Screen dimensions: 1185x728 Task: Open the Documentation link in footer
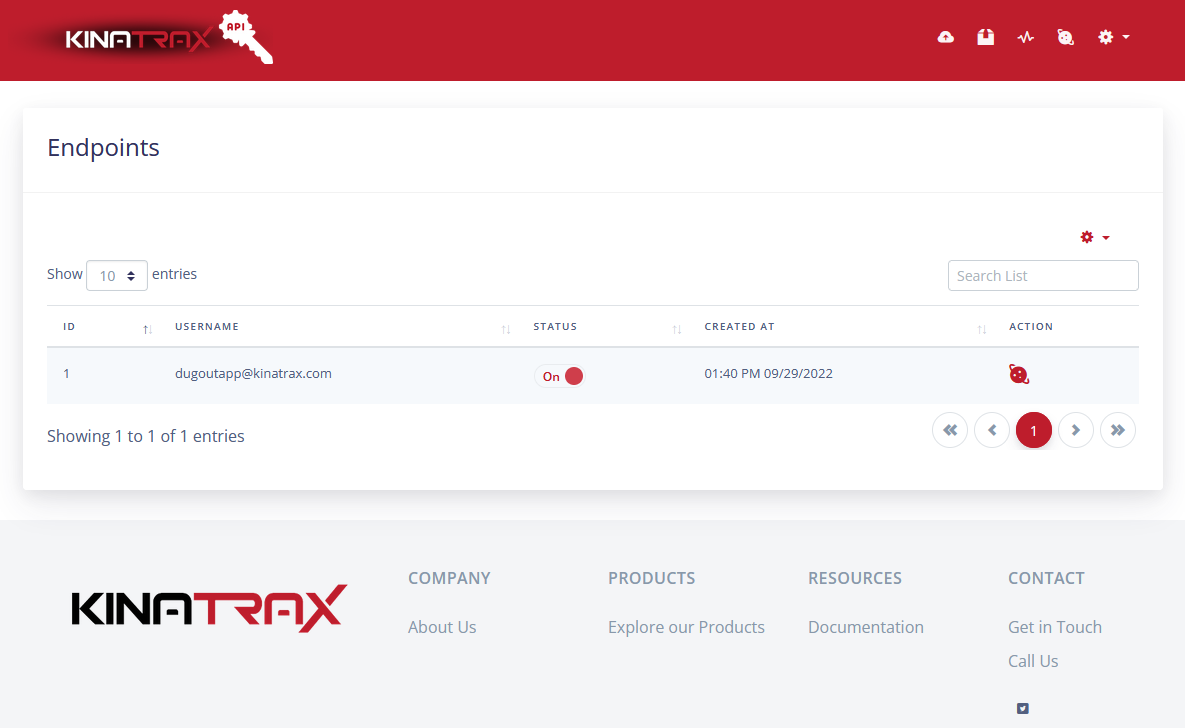tap(865, 627)
